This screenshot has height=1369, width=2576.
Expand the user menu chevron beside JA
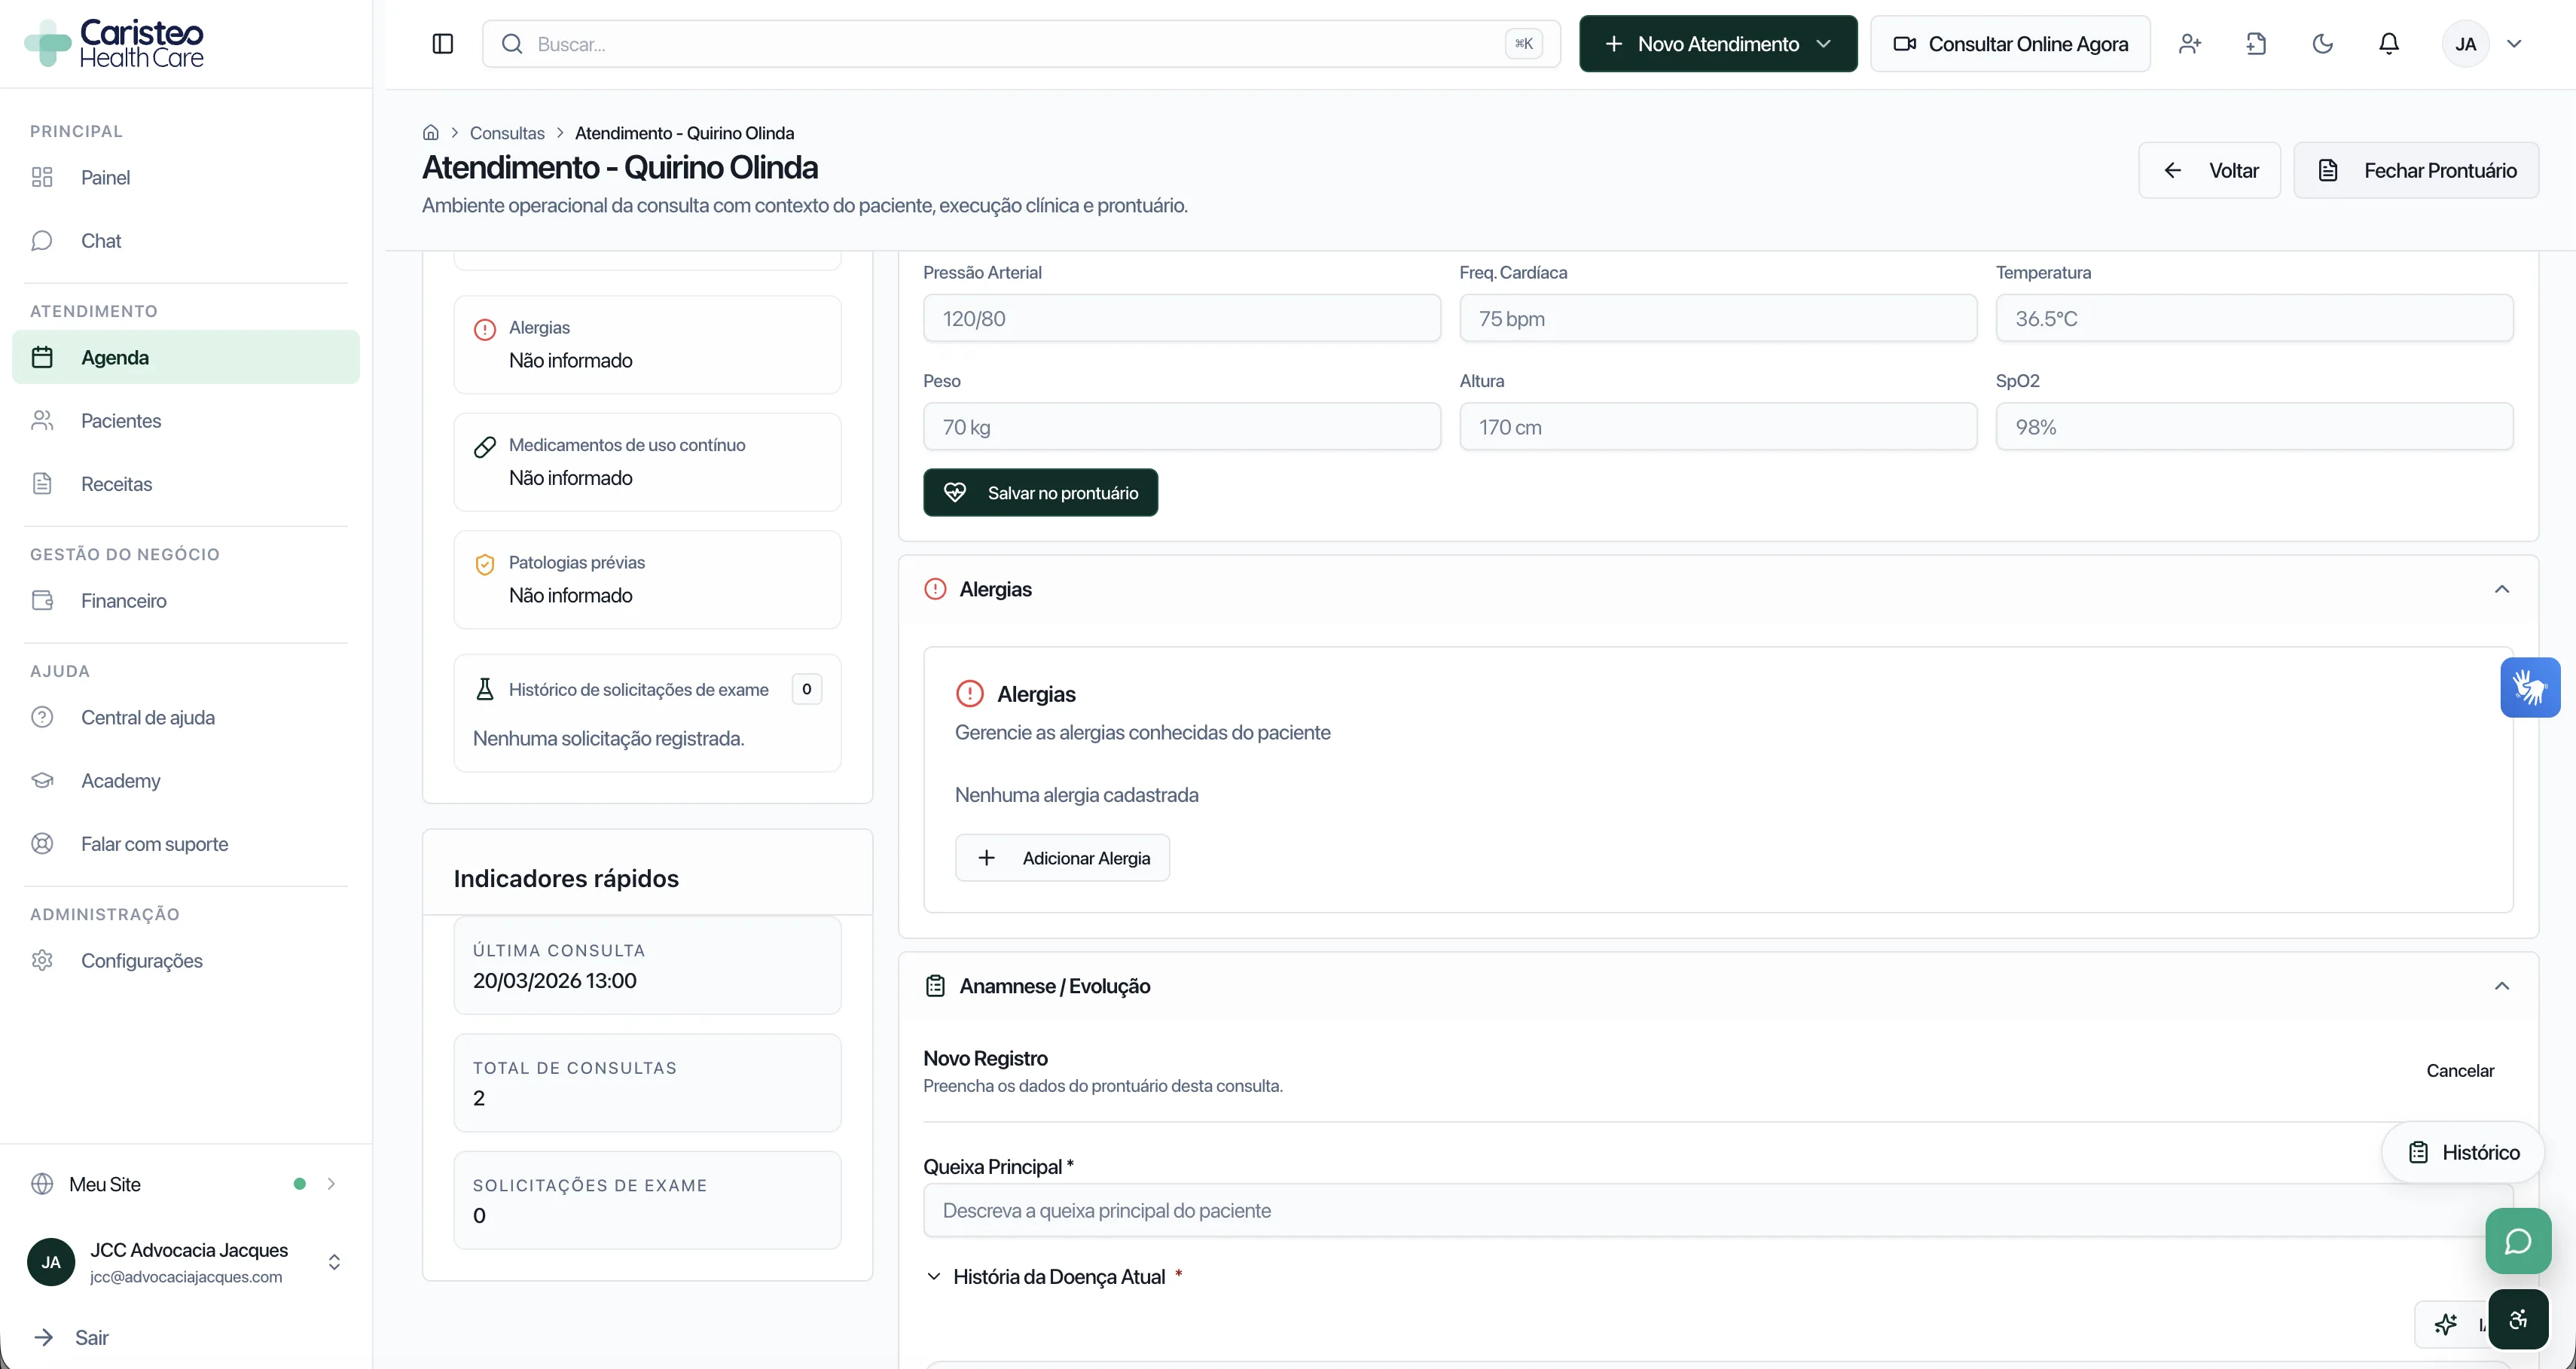point(2514,44)
